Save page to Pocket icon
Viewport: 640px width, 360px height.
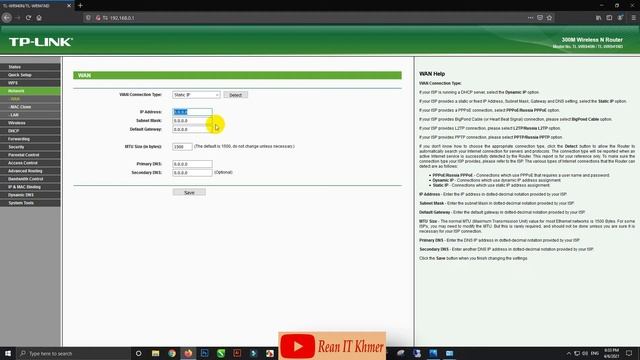coord(540,18)
